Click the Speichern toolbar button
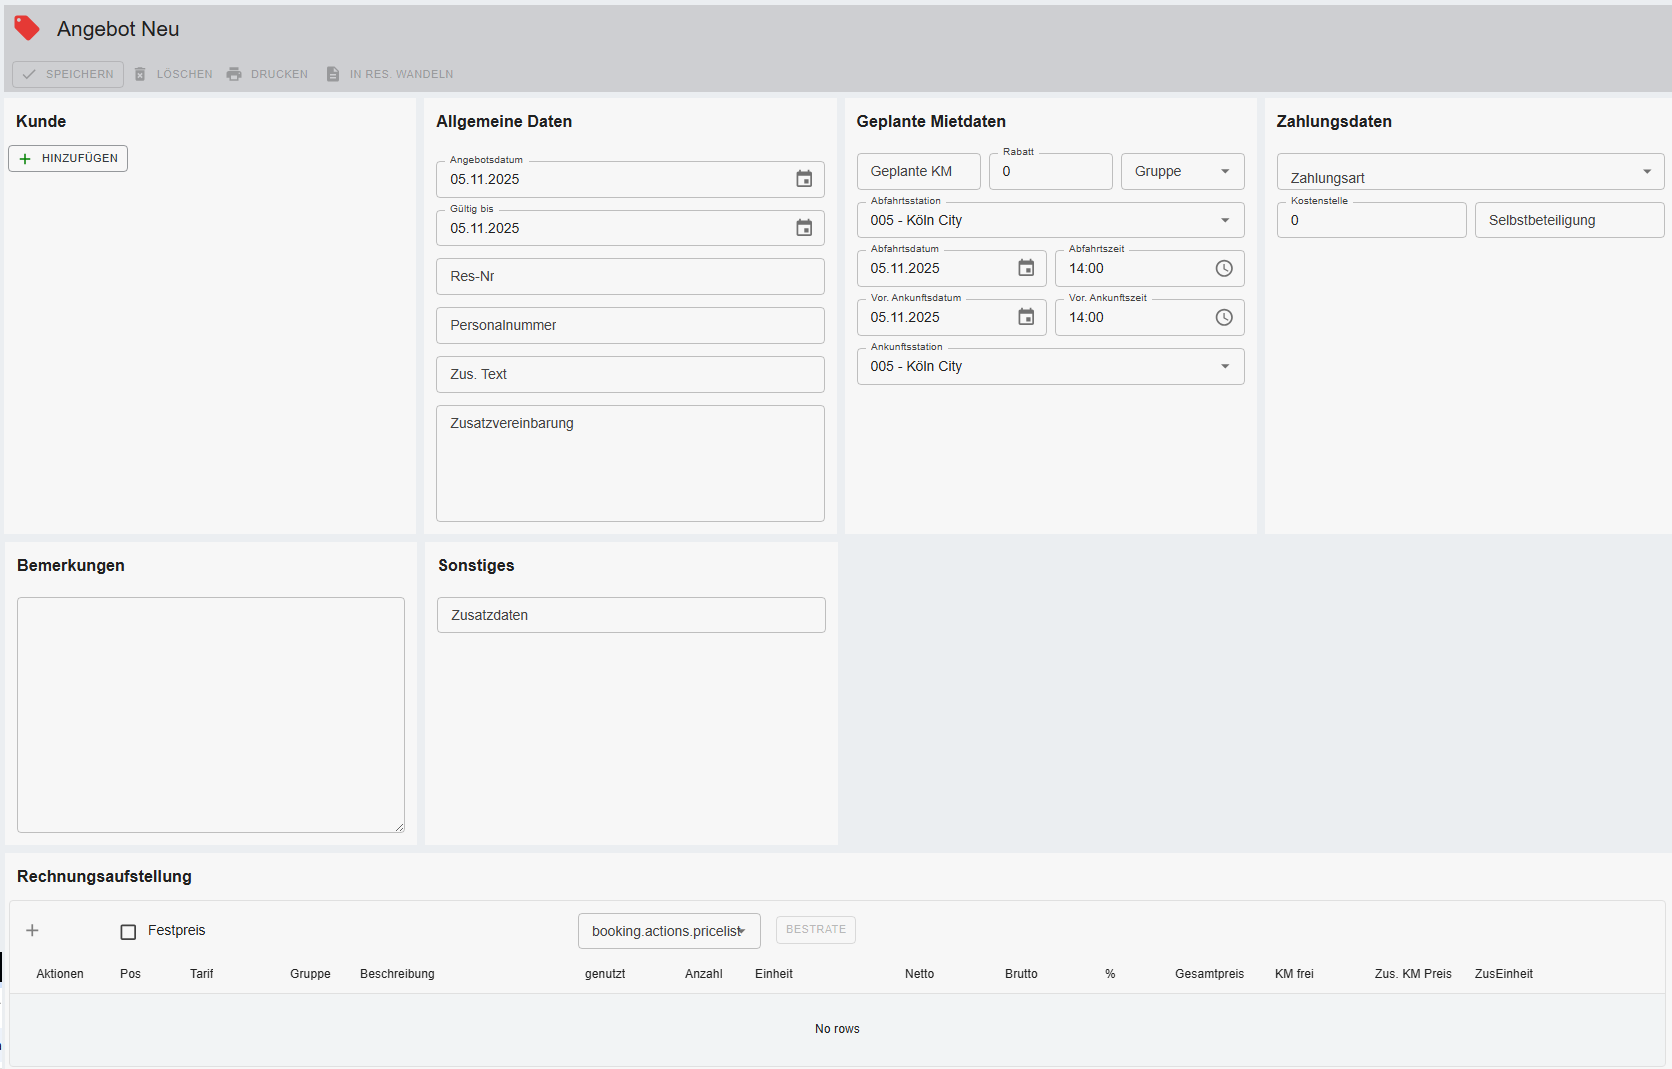1672x1069 pixels. coord(68,74)
